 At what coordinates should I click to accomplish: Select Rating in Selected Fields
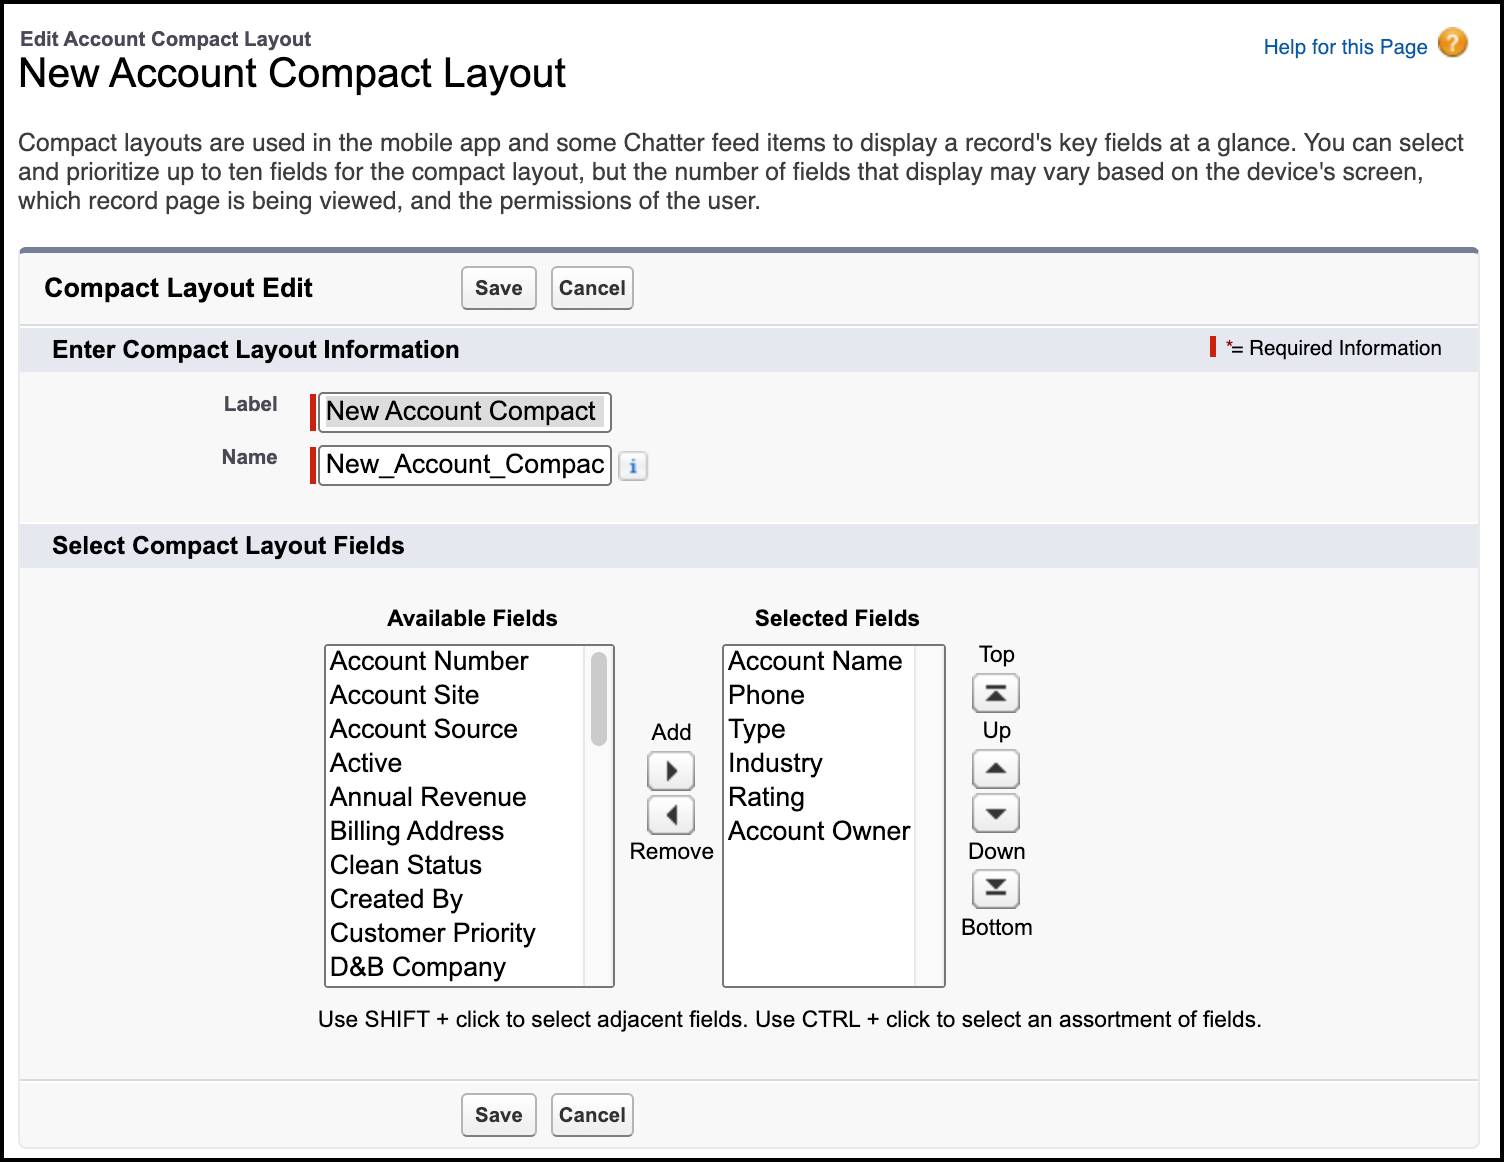click(819, 797)
